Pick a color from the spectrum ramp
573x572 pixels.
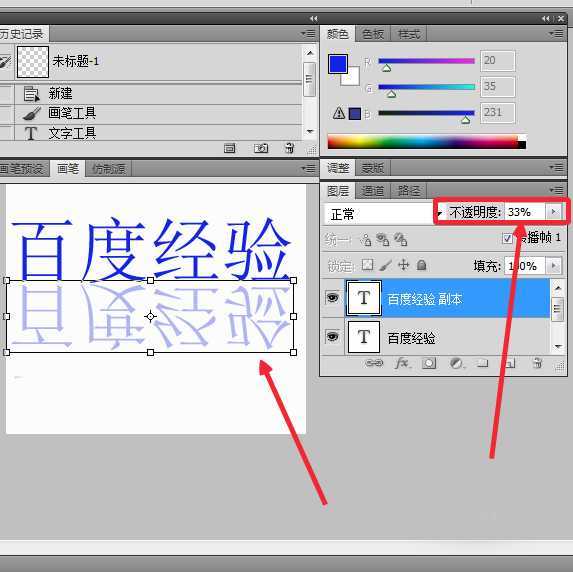click(x=426, y=142)
